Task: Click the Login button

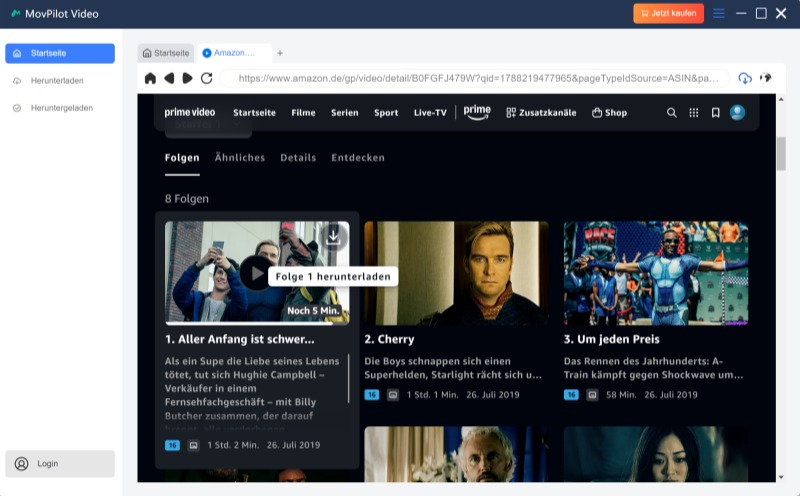Action: [x=60, y=463]
